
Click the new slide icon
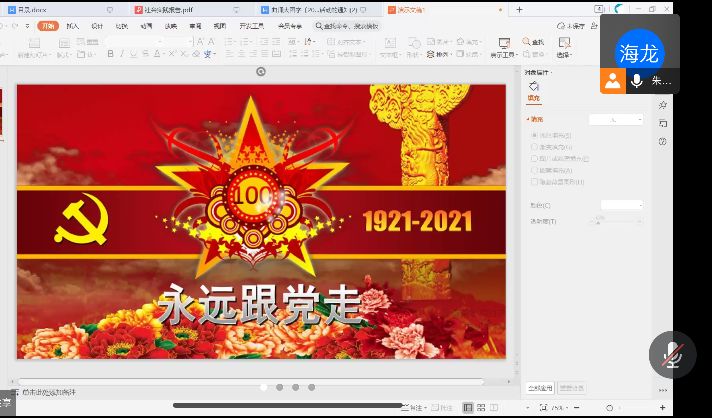click(35, 43)
